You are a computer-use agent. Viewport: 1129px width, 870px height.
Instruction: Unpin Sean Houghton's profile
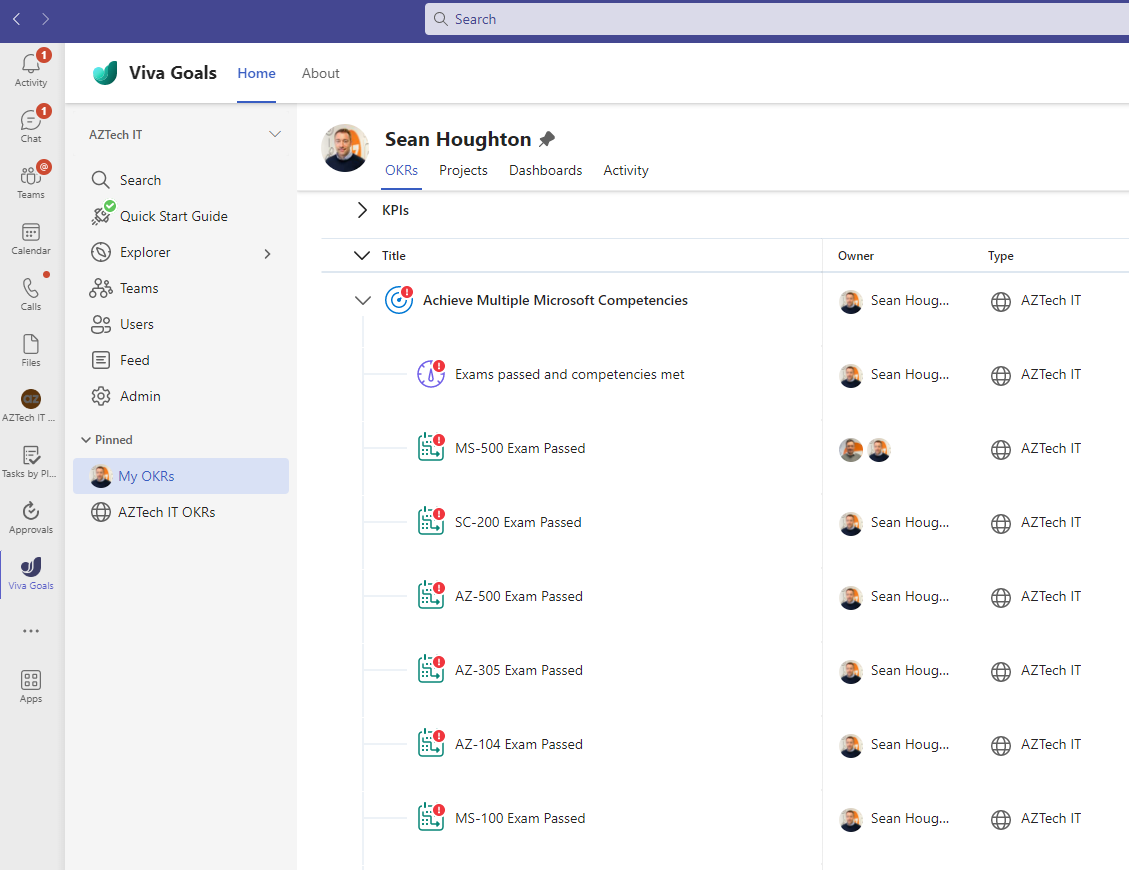[x=546, y=139]
